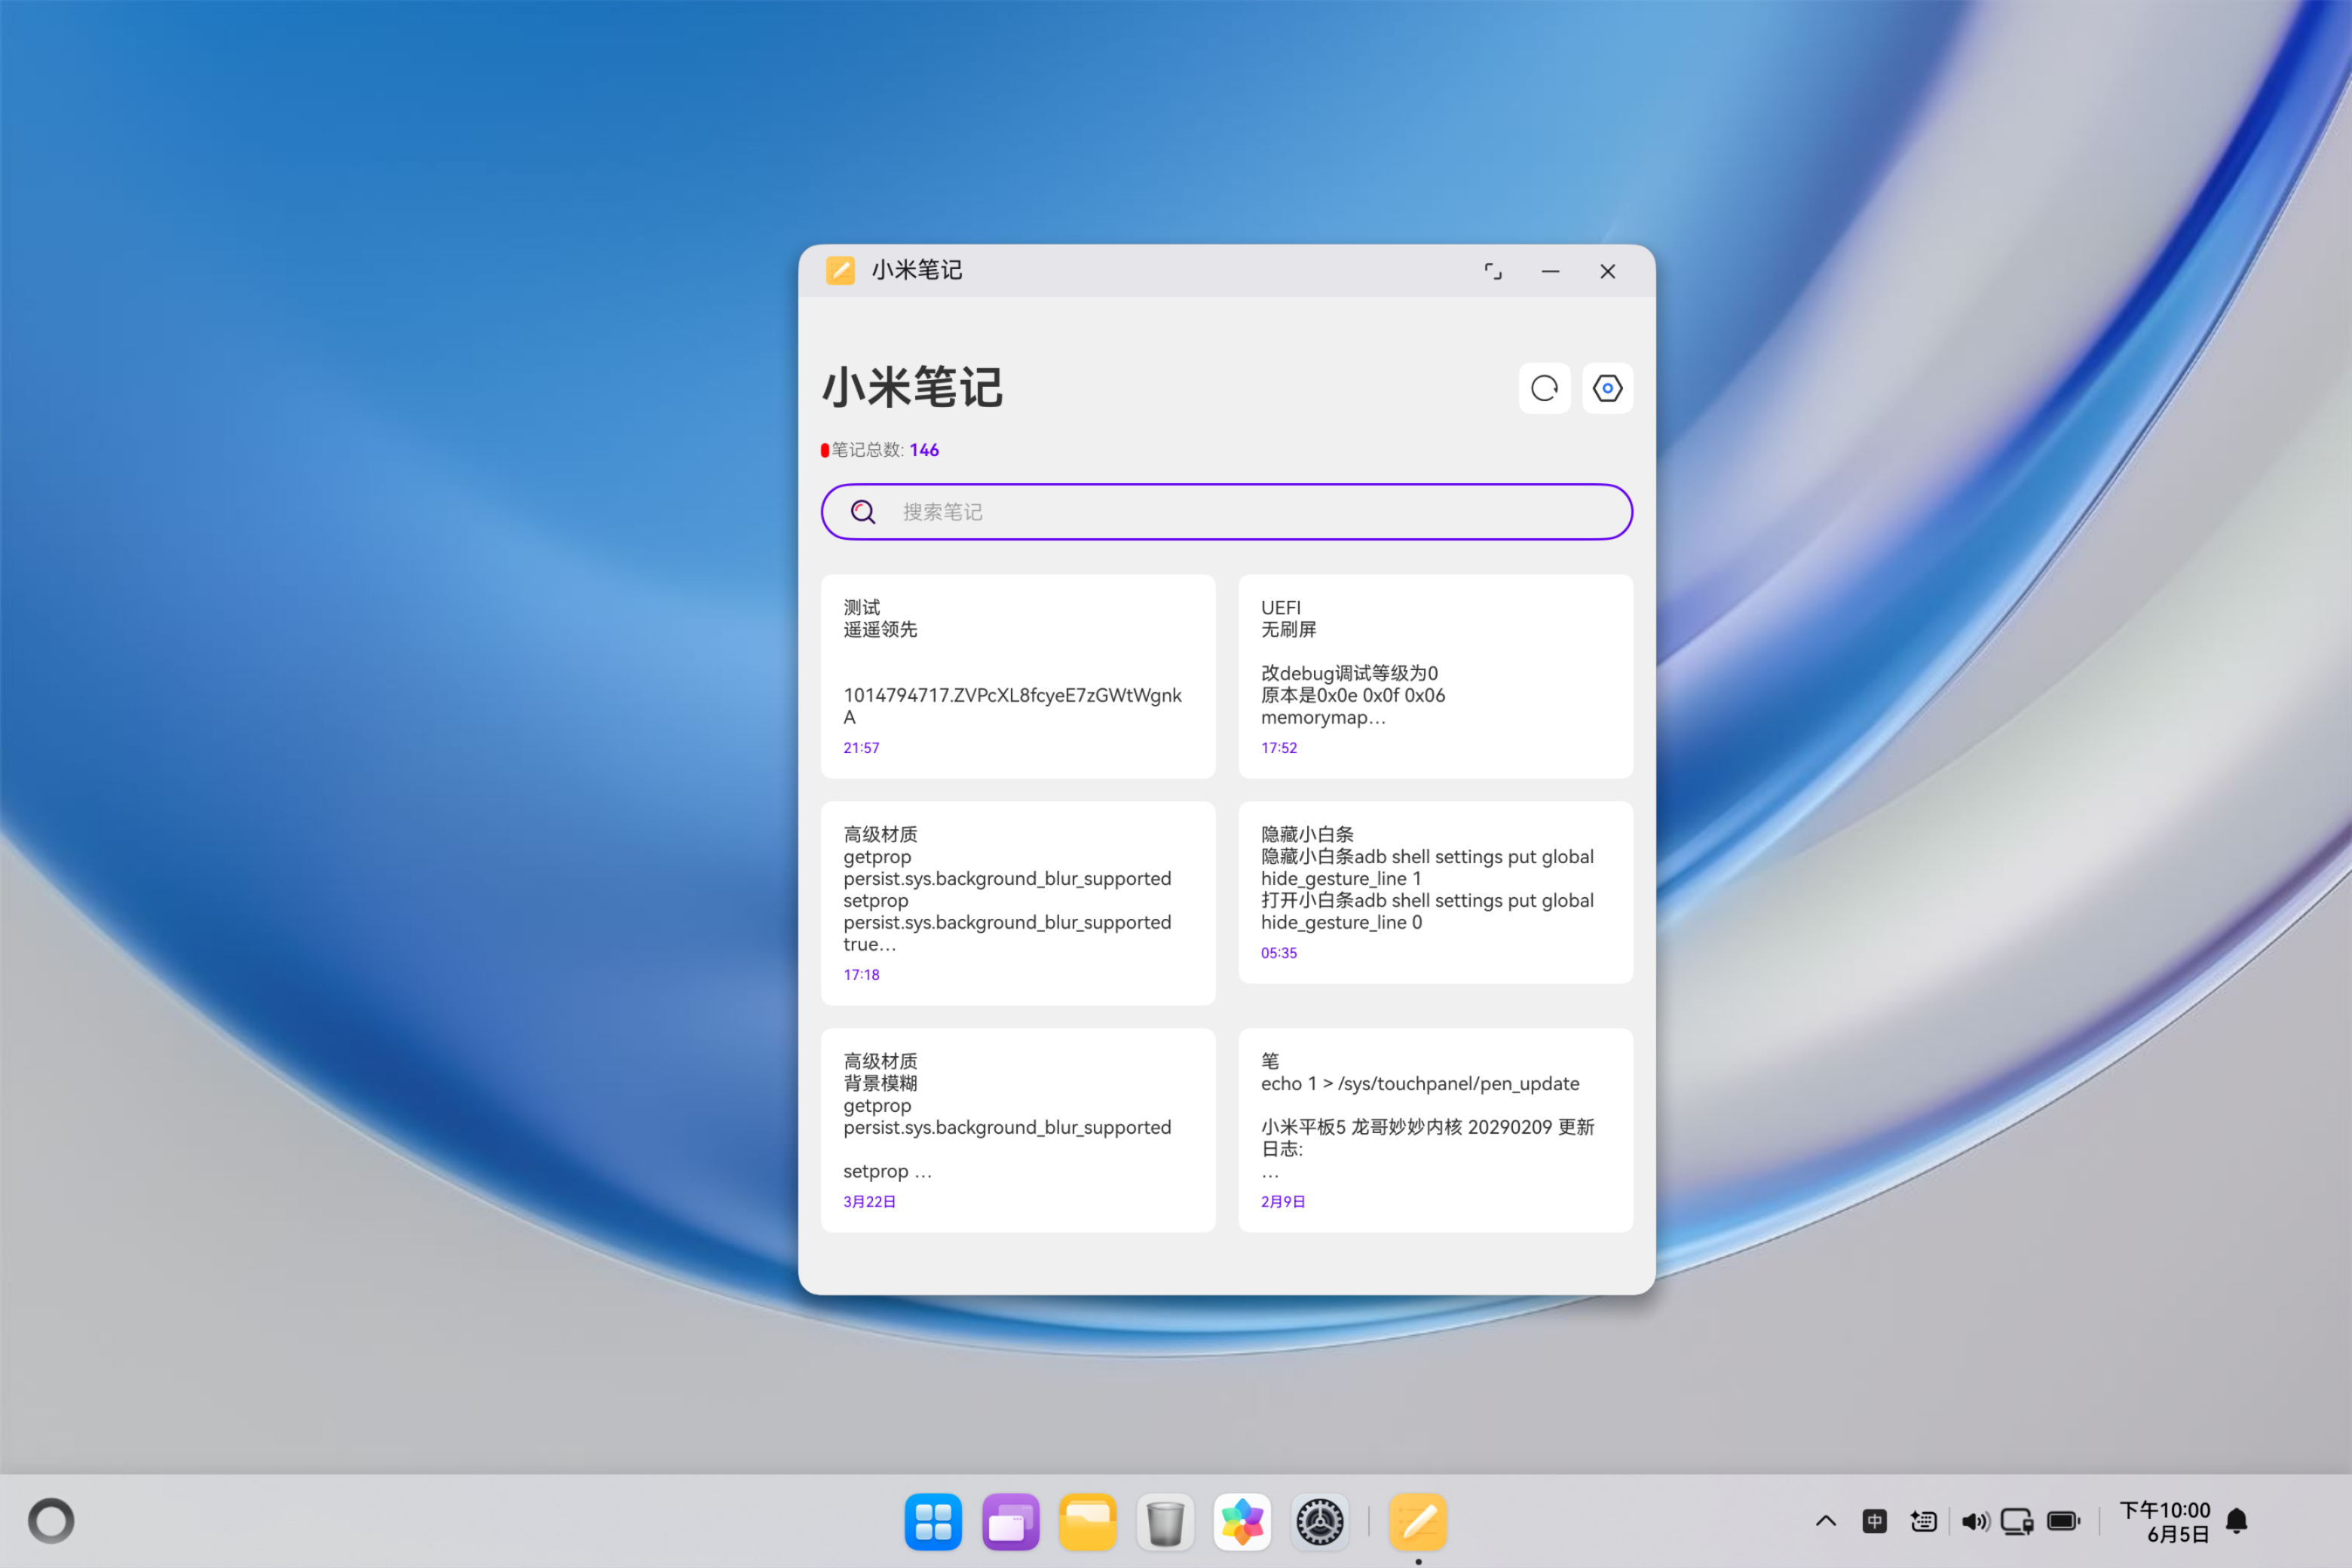
Task: Open the volume speaker tray icon
Action: [1975, 1521]
